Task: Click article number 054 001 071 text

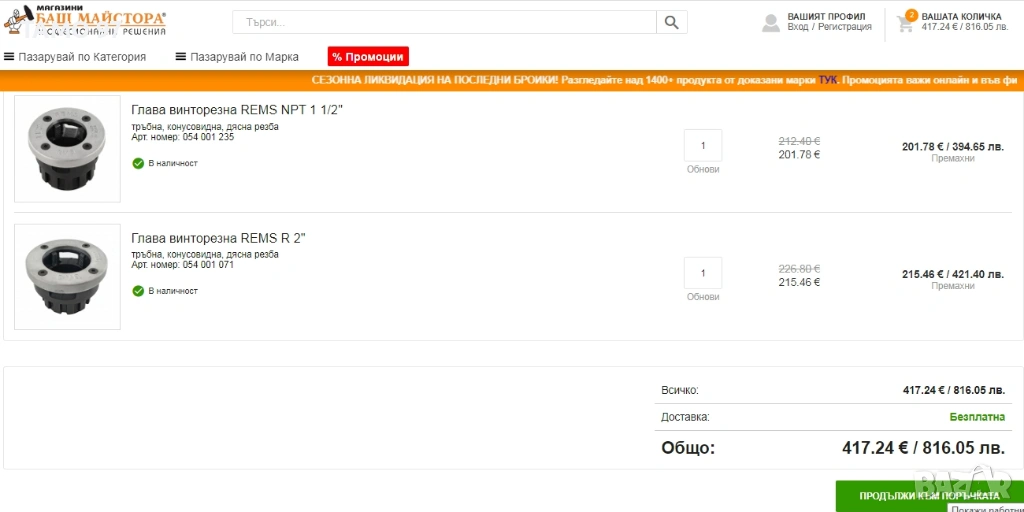Action: [182, 265]
